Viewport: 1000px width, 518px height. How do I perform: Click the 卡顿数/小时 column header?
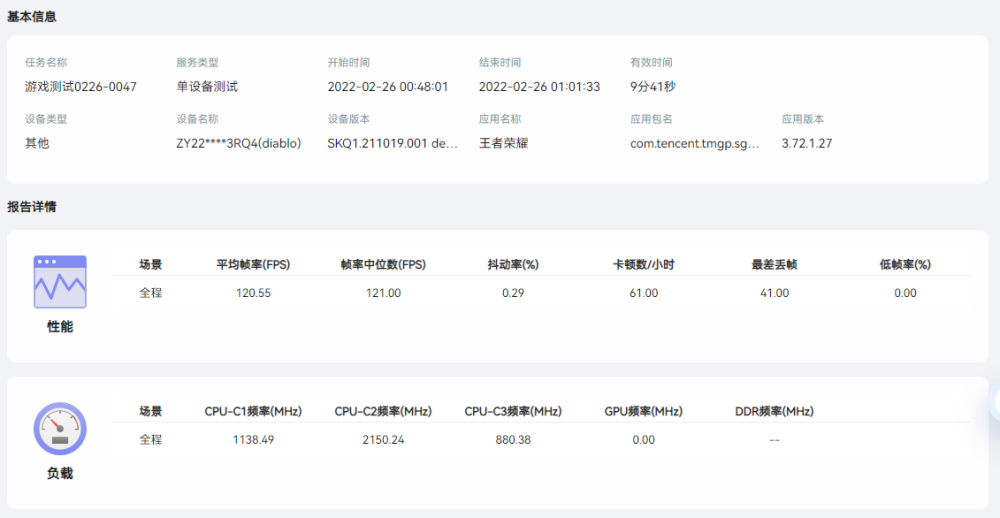click(x=645, y=265)
